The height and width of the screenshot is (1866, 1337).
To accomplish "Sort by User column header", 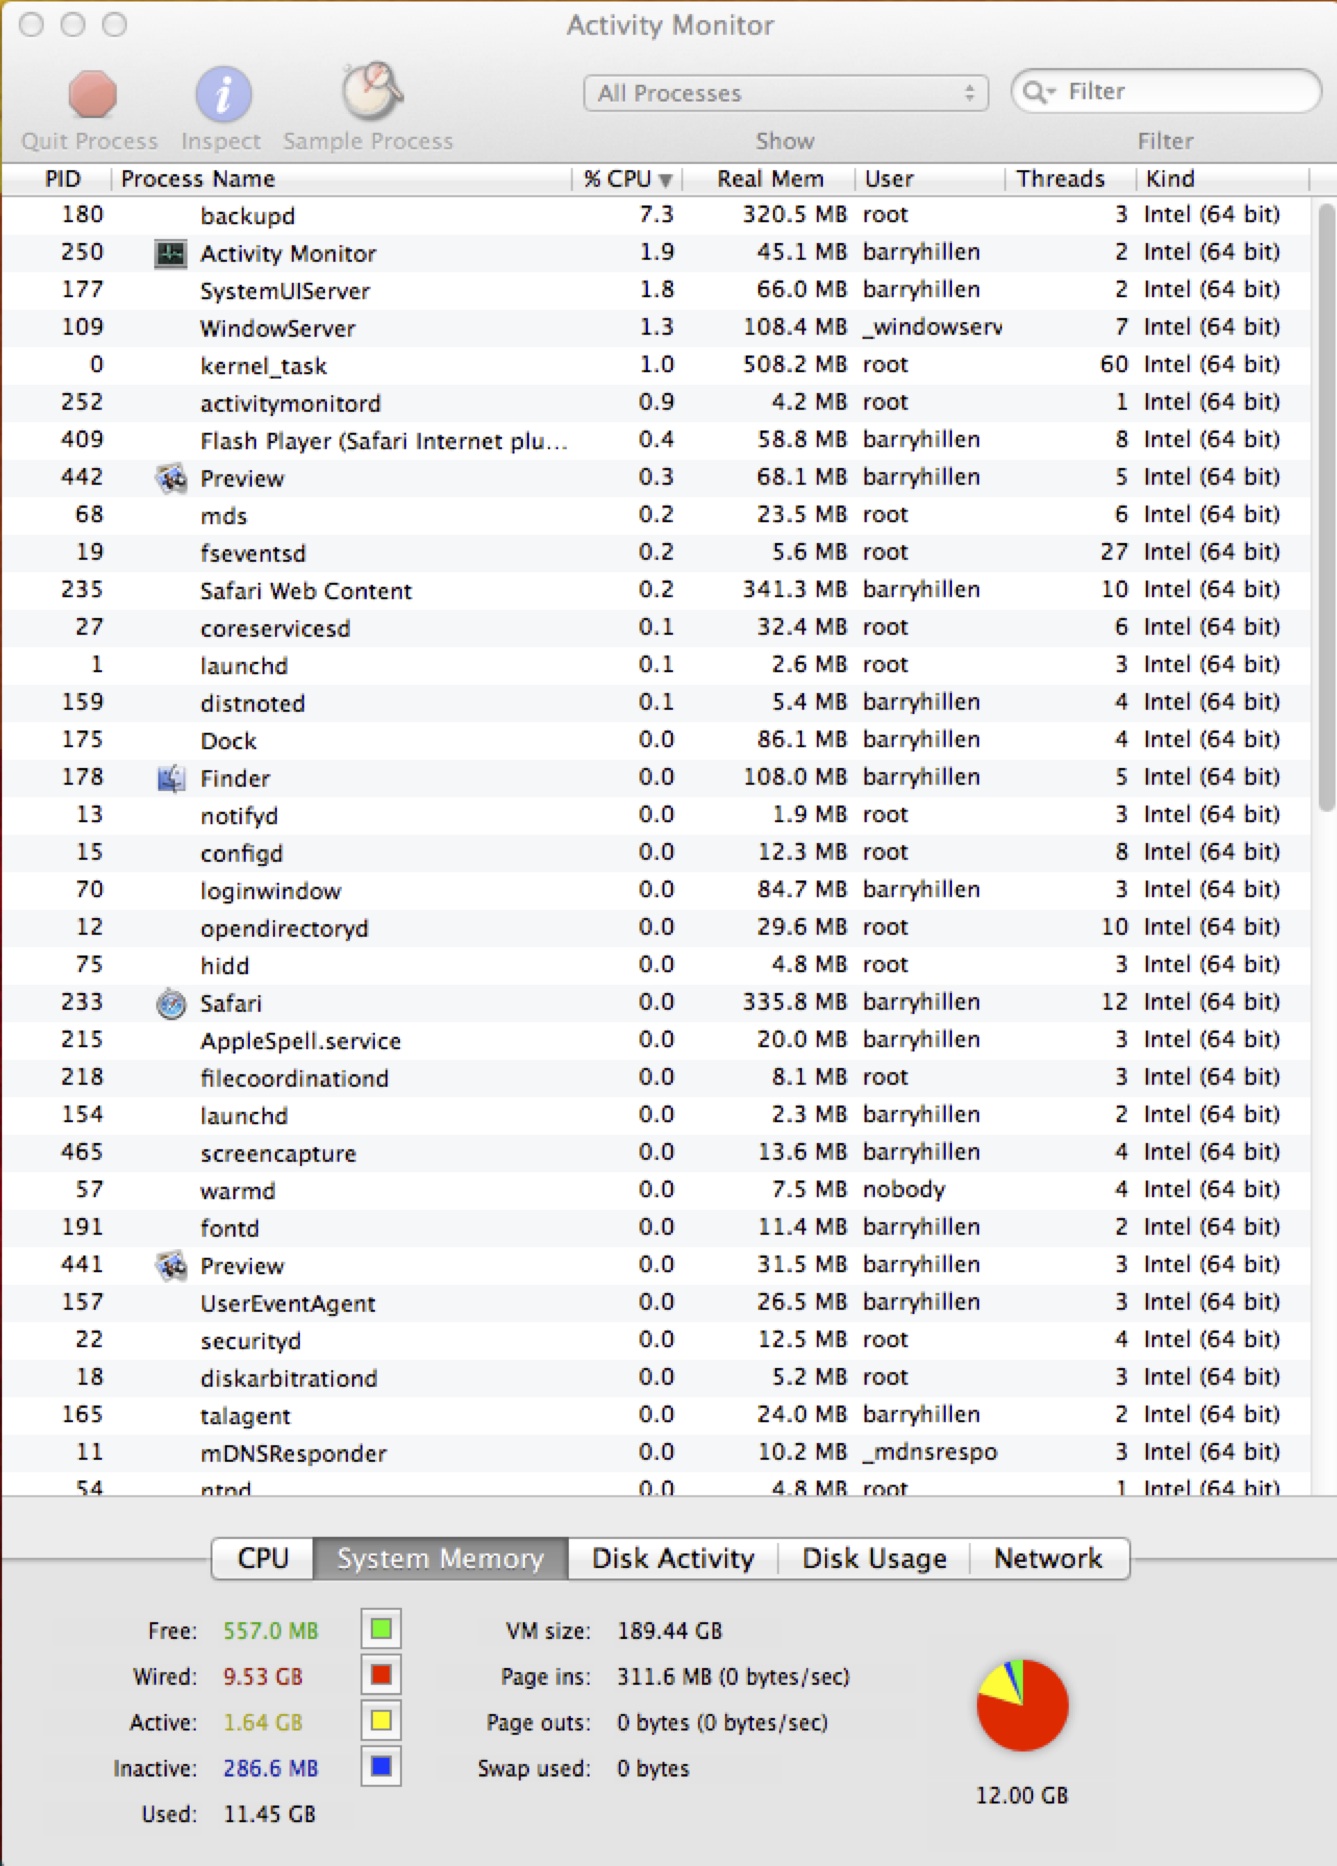I will [x=930, y=179].
